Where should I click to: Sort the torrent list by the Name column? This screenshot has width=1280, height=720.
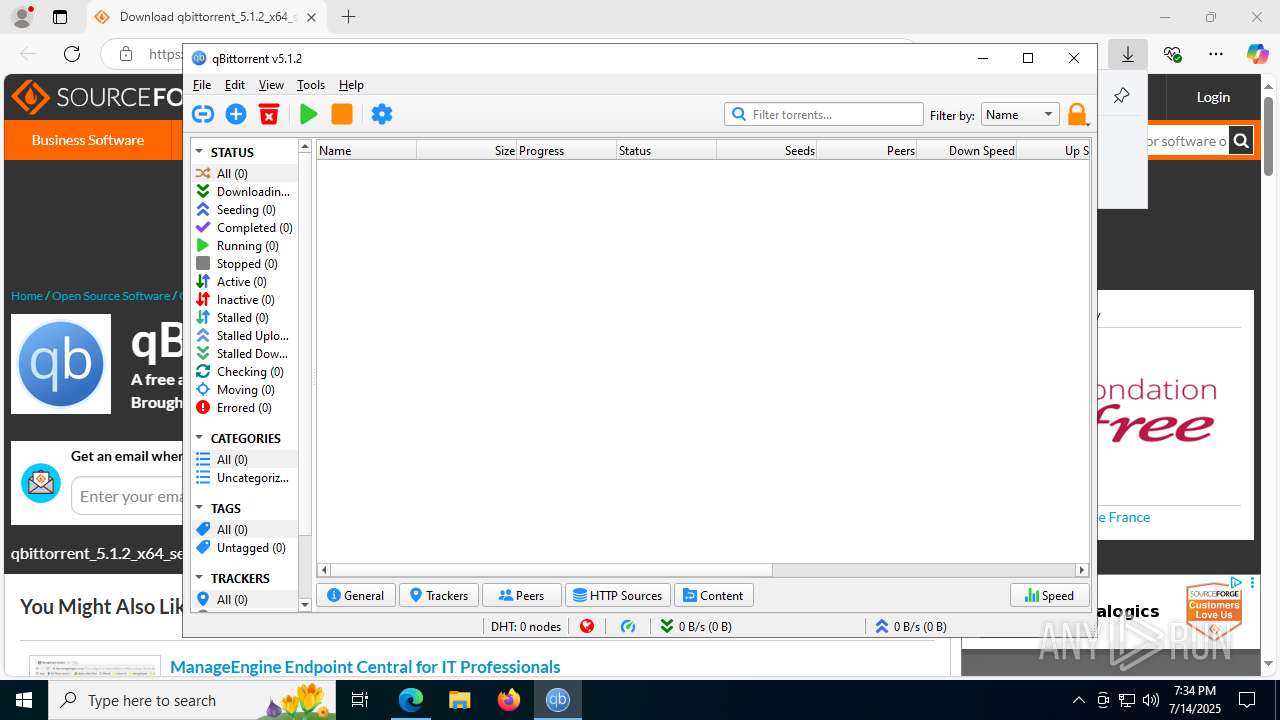367,150
